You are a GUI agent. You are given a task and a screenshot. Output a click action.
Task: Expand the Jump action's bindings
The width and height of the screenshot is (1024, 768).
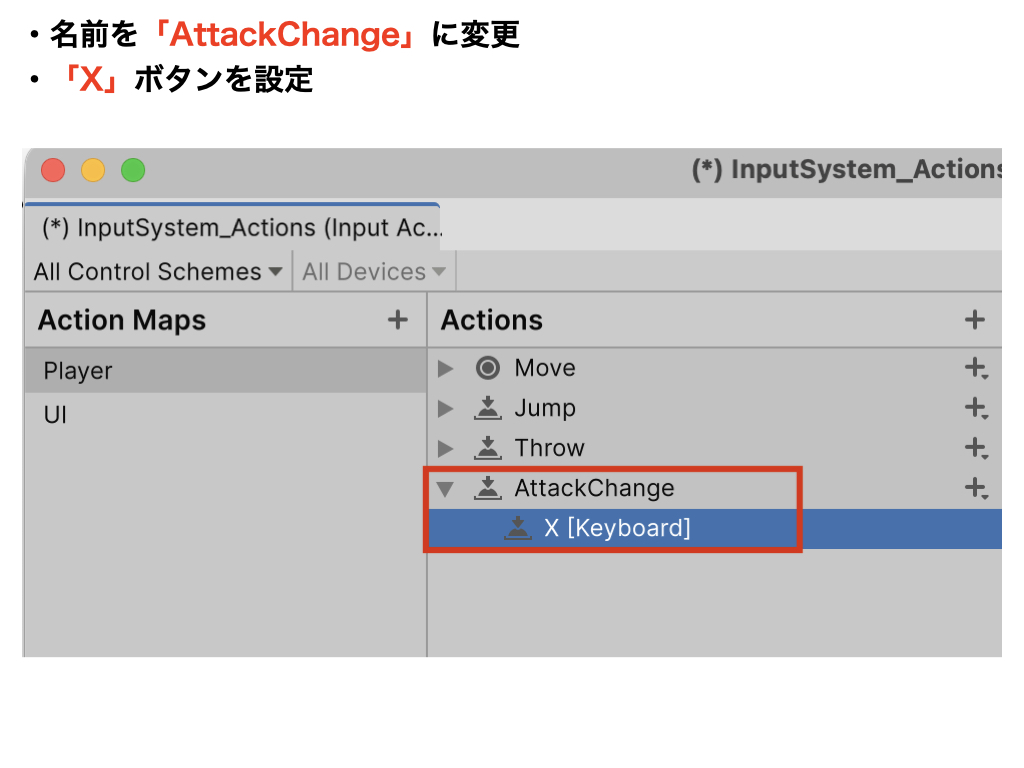pos(445,409)
